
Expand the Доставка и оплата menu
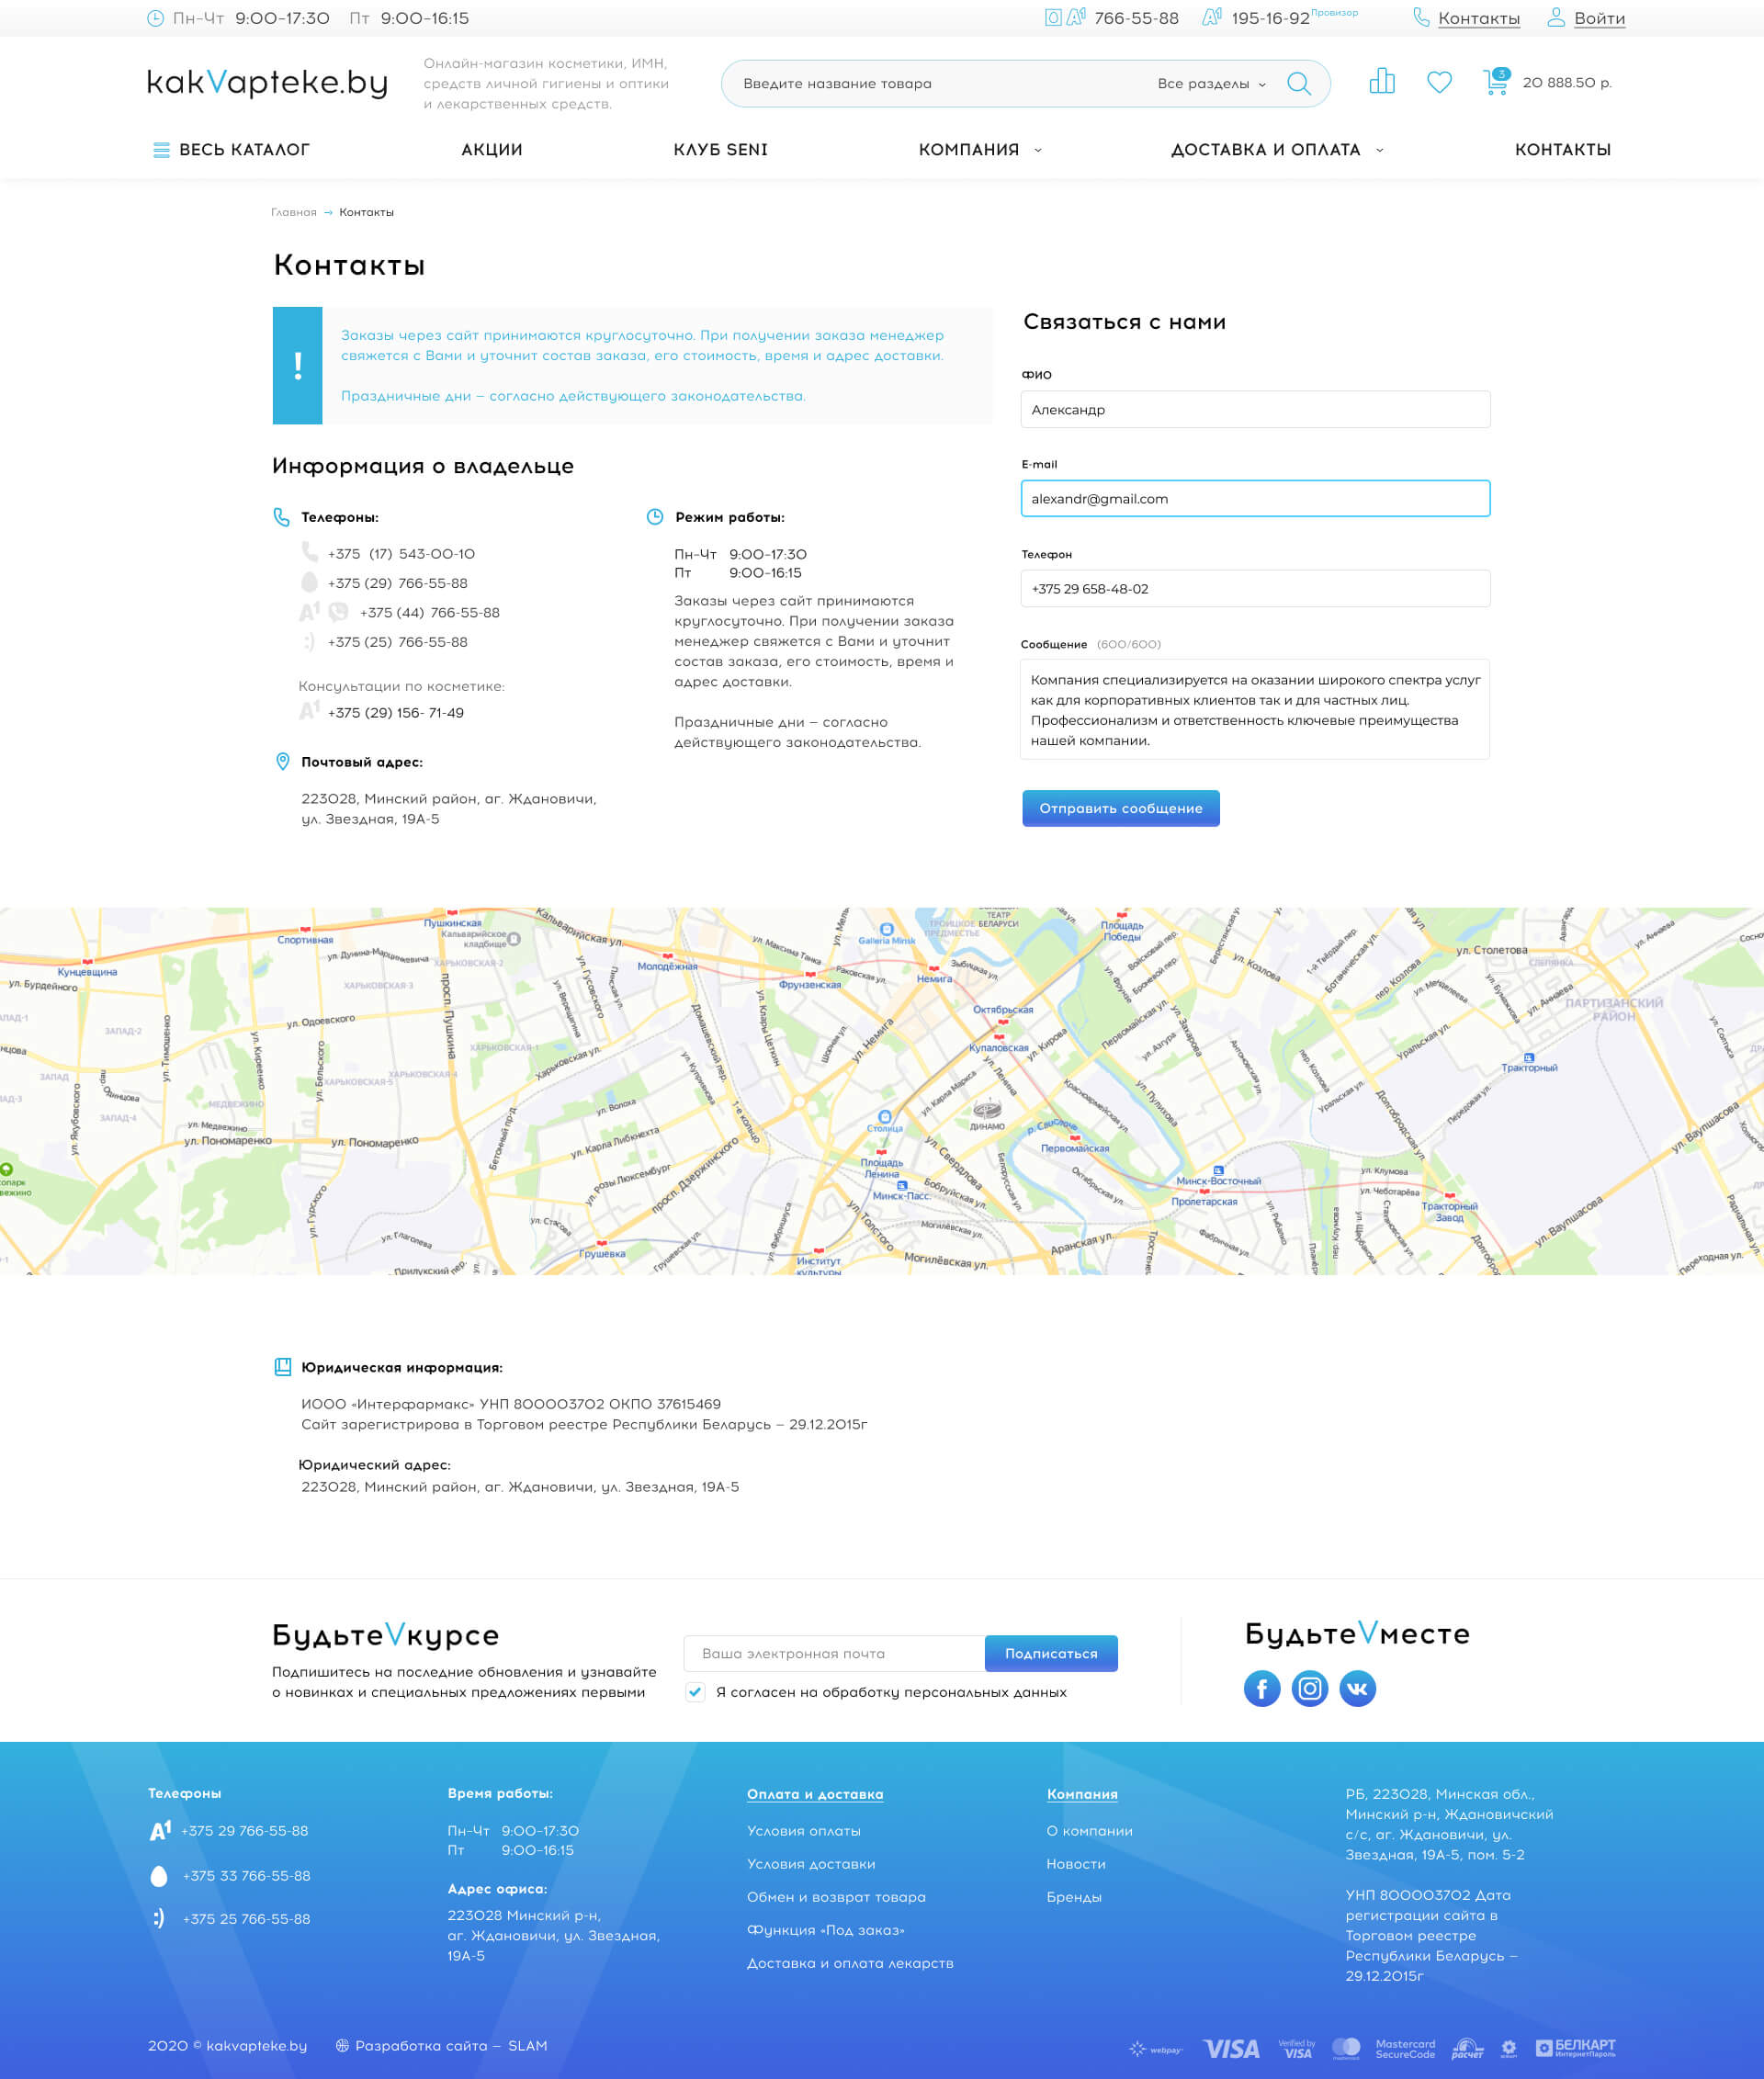(1277, 150)
